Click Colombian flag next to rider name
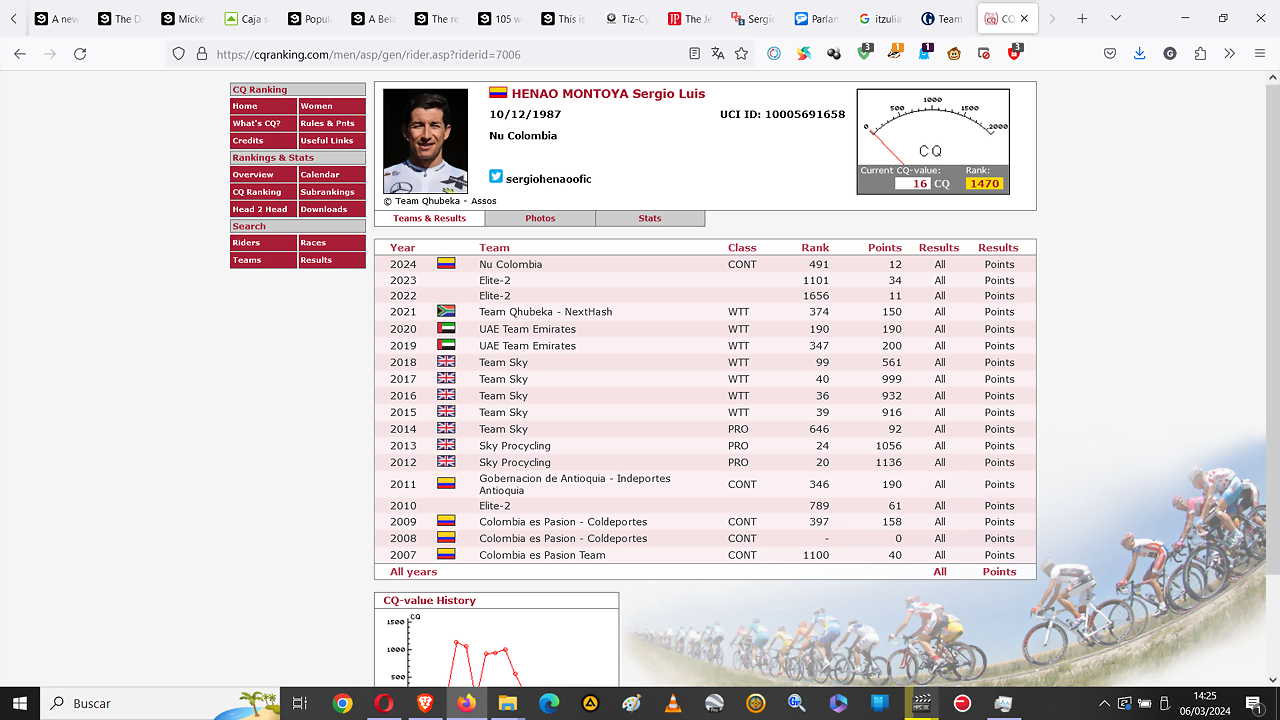This screenshot has height=720, width=1280. point(497,92)
